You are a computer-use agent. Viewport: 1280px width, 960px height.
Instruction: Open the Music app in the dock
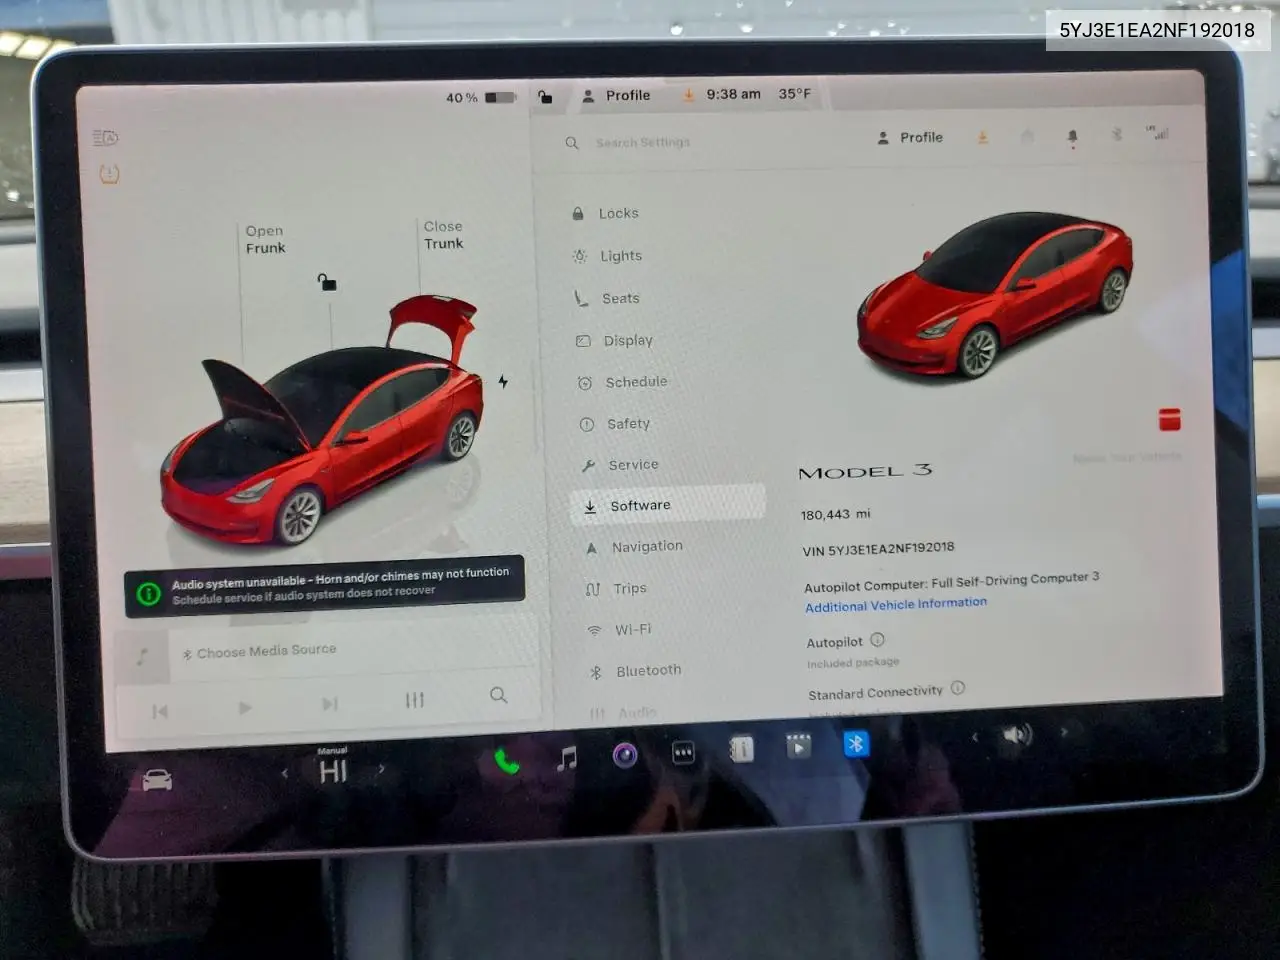click(567, 758)
